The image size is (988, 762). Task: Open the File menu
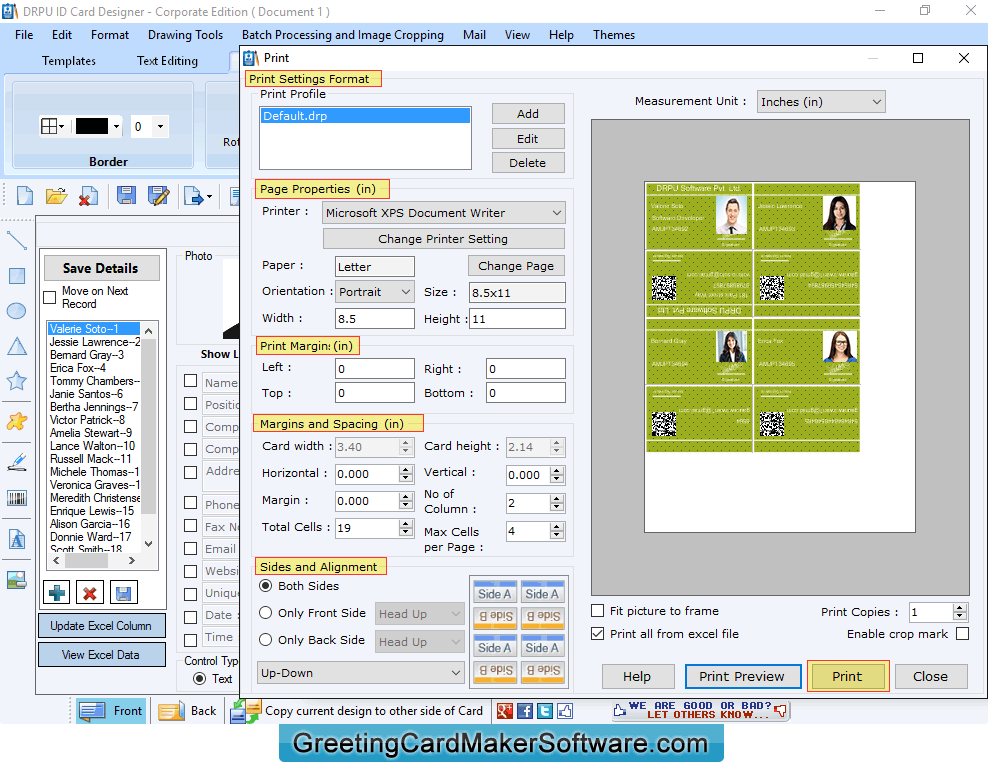[24, 35]
